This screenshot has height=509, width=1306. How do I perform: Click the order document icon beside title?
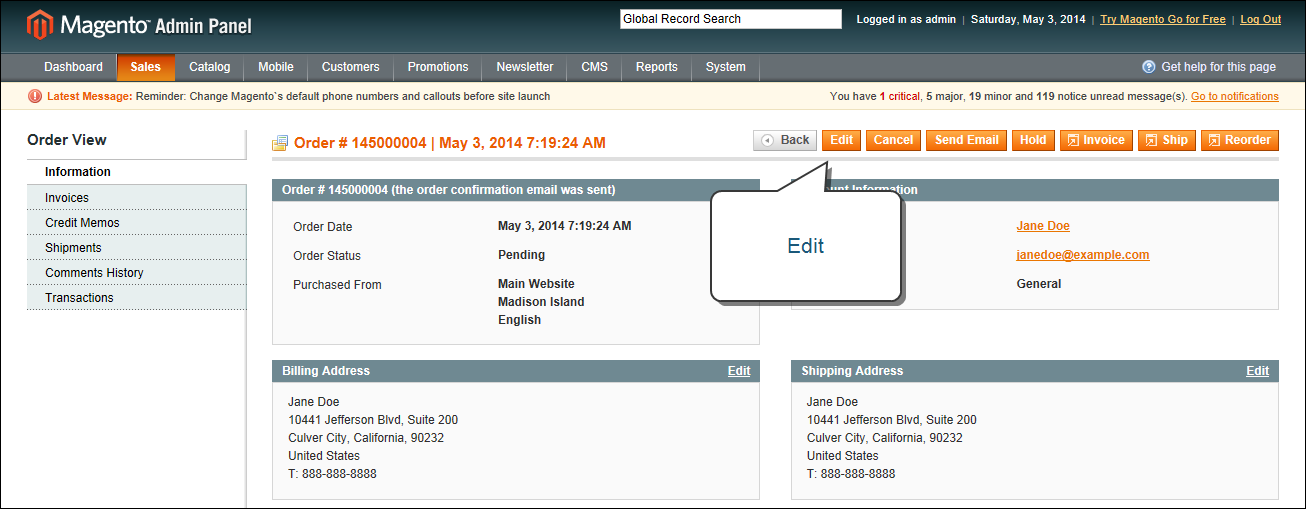click(x=280, y=143)
